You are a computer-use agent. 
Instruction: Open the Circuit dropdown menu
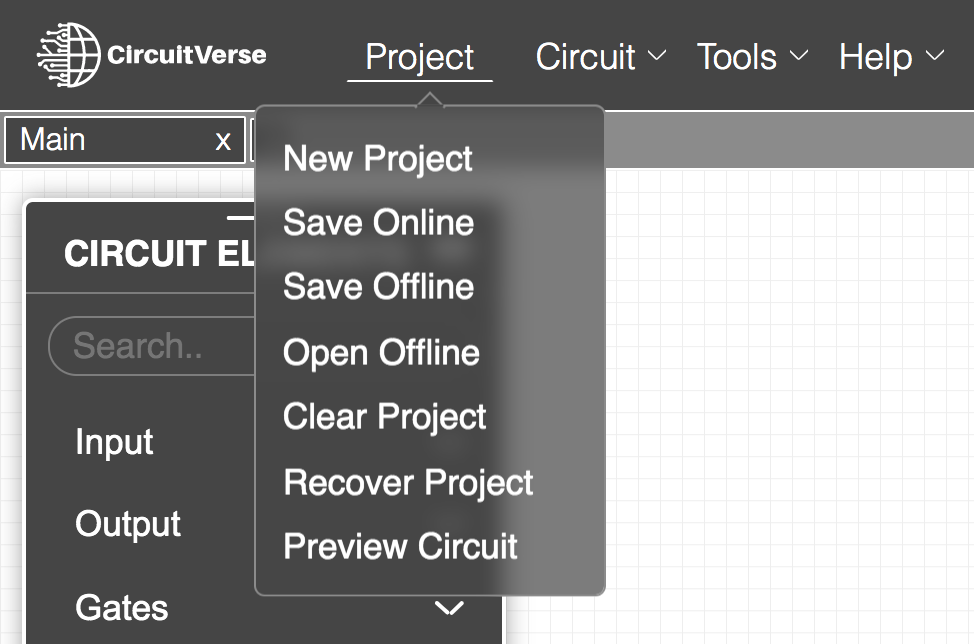tap(600, 57)
